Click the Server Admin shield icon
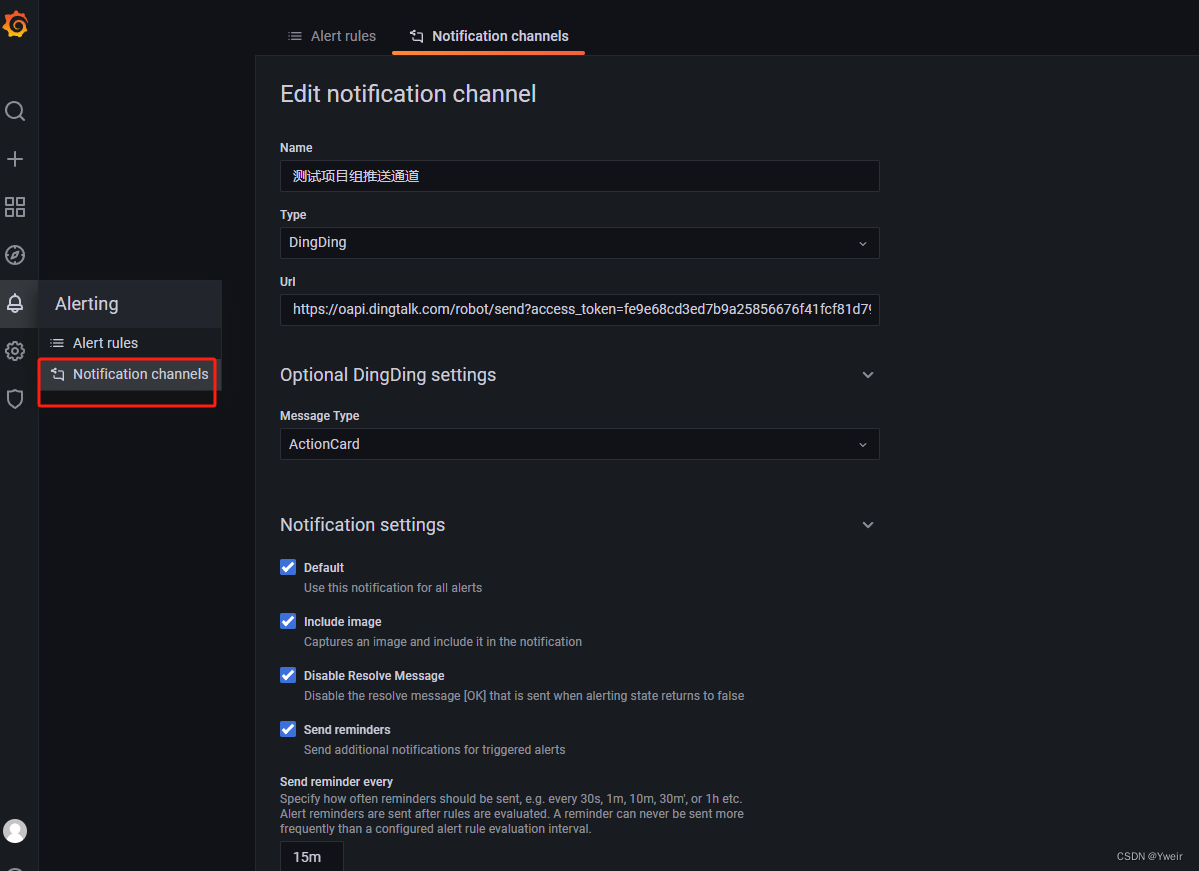This screenshot has height=871, width=1199. pyautogui.click(x=16, y=399)
